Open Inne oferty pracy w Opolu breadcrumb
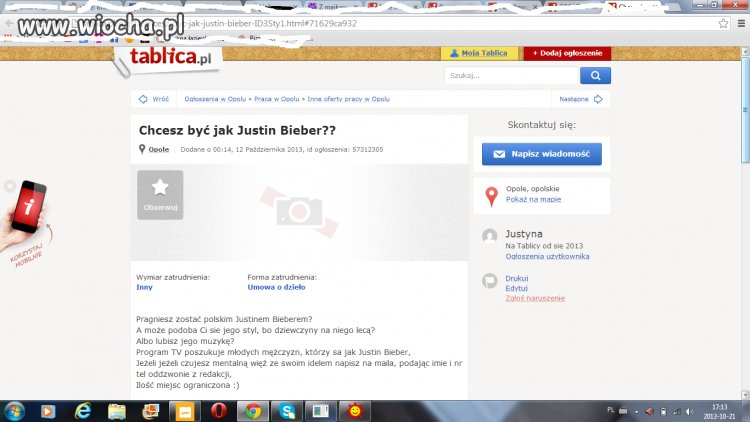750x422 pixels. (x=348, y=99)
